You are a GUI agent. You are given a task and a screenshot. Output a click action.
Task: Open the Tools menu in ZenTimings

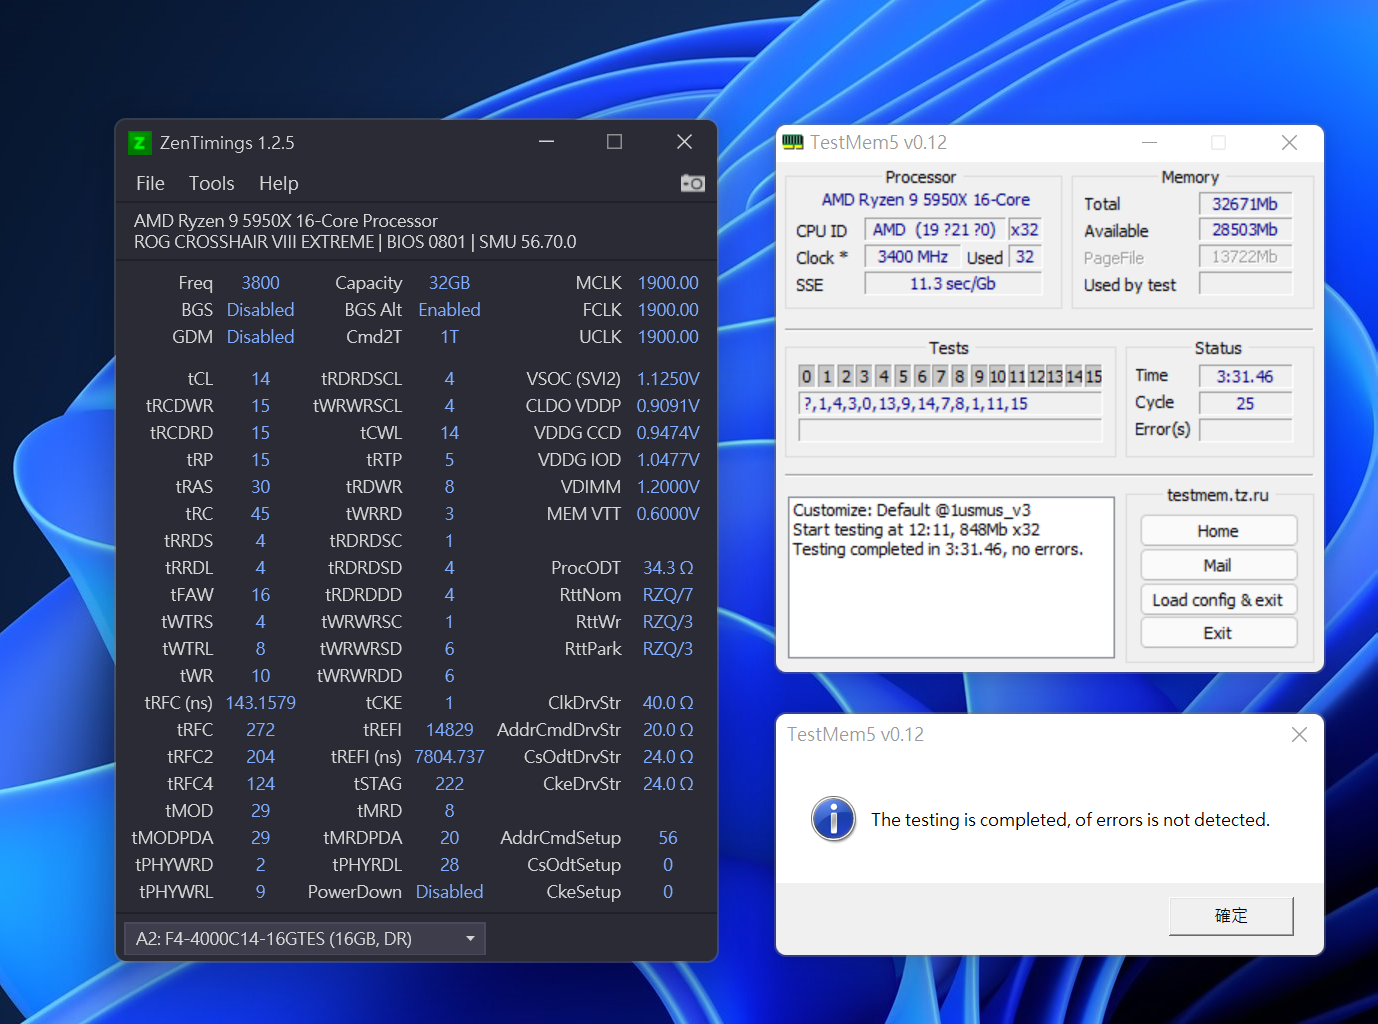click(x=211, y=183)
